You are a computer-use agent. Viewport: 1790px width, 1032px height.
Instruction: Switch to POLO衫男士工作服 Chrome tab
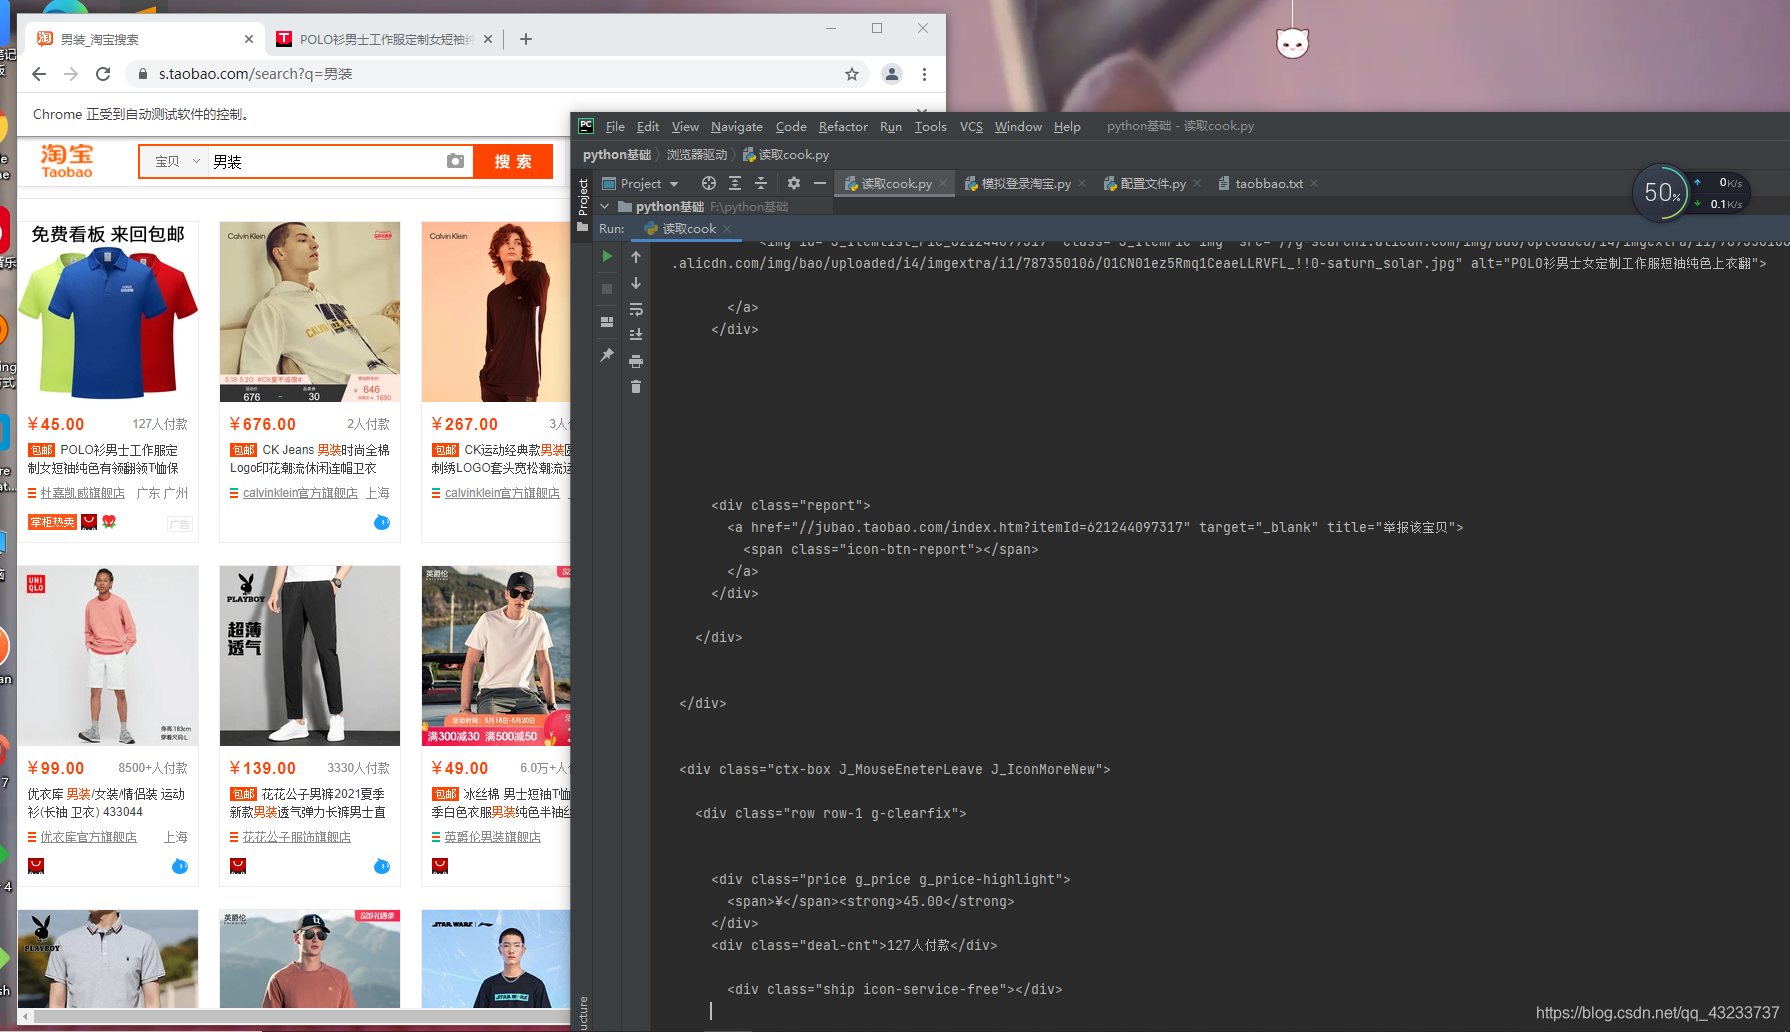[385, 39]
